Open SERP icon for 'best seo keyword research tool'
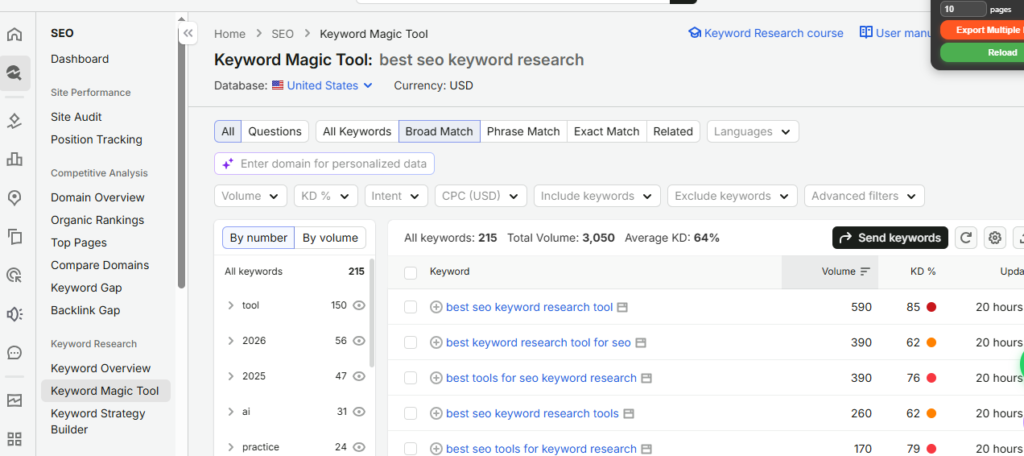 (622, 307)
